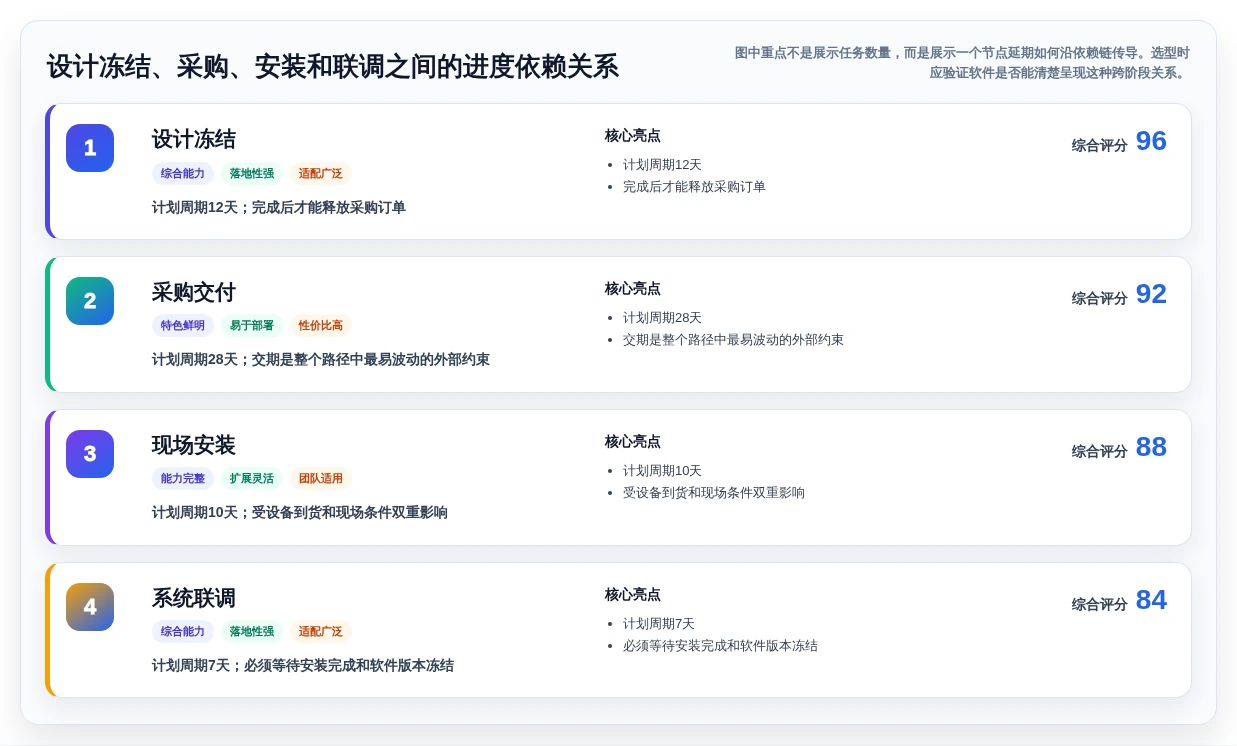
Task: Click the bullet 必须等待安装完成和软件版本冻结
Action: click(x=720, y=646)
